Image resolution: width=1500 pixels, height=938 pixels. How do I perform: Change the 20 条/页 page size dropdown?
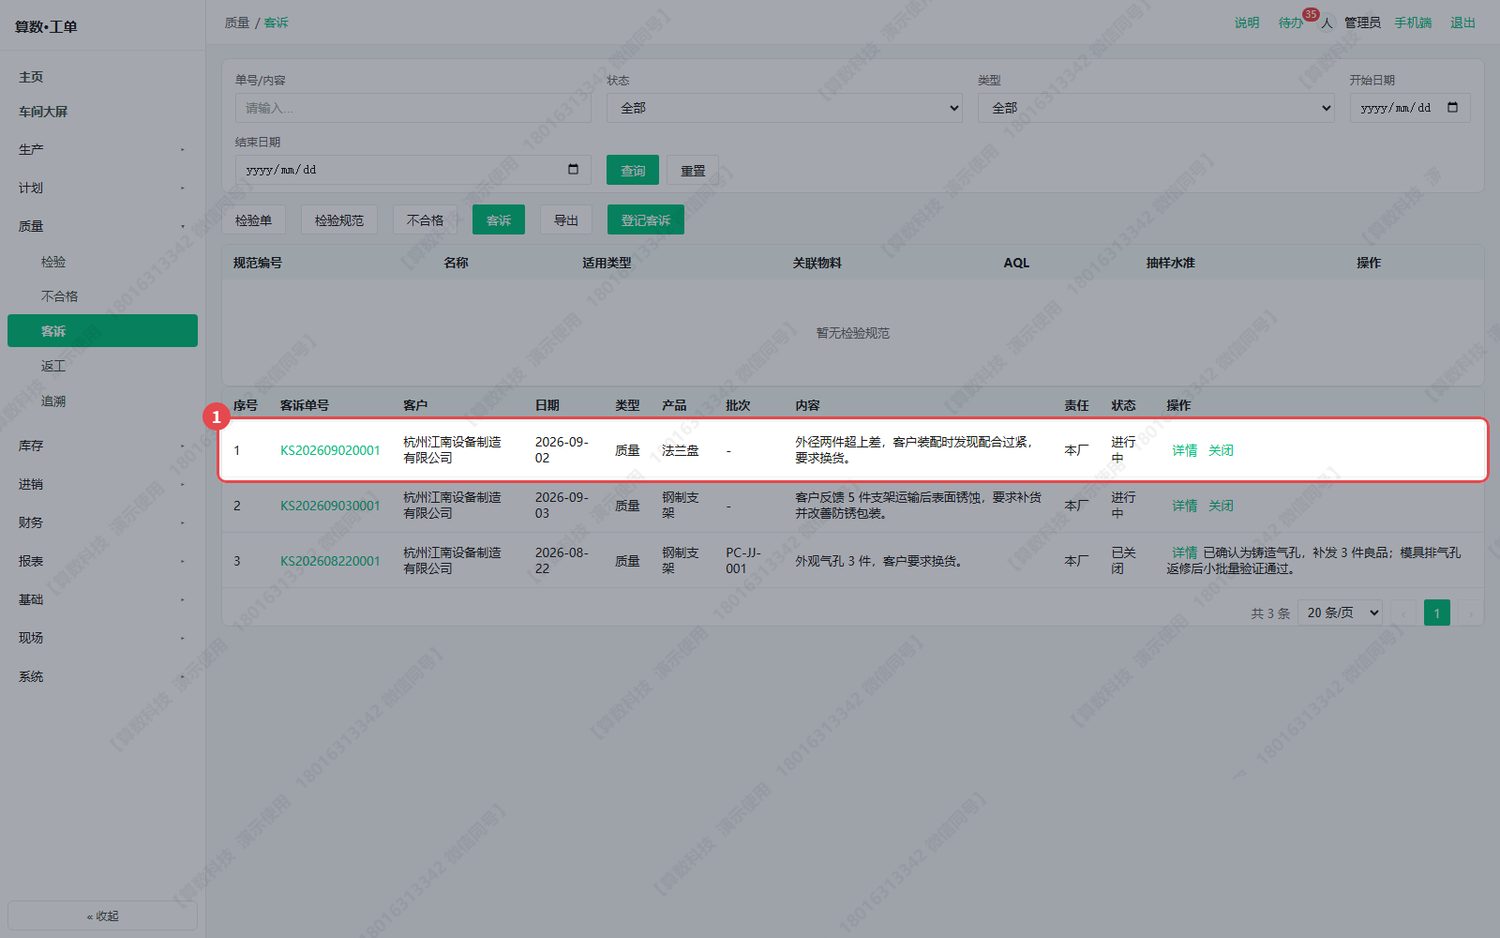point(1341,613)
